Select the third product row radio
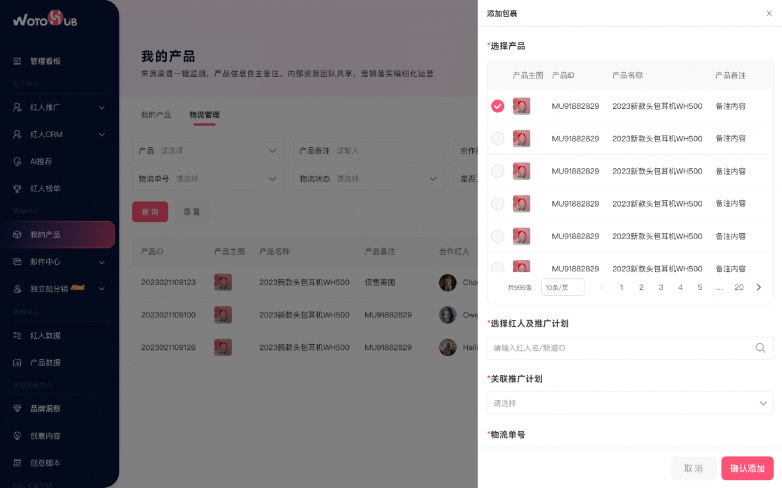The image size is (782, 488). pyautogui.click(x=498, y=171)
